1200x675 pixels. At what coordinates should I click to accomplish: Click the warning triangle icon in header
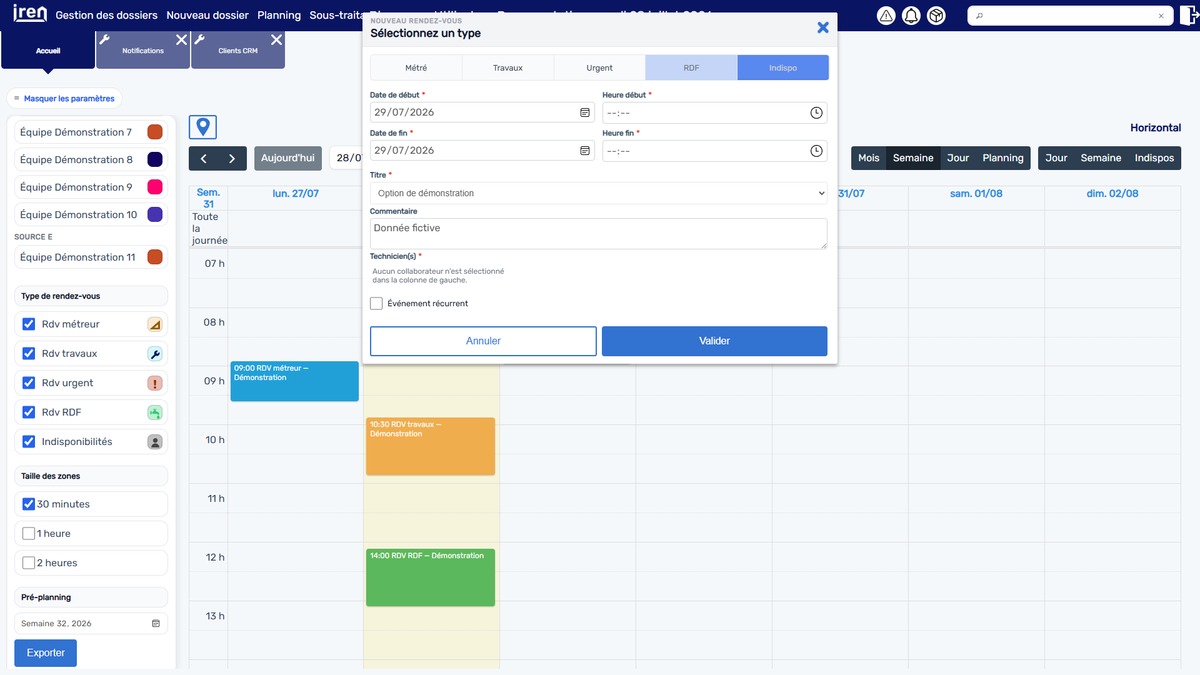click(x=886, y=16)
